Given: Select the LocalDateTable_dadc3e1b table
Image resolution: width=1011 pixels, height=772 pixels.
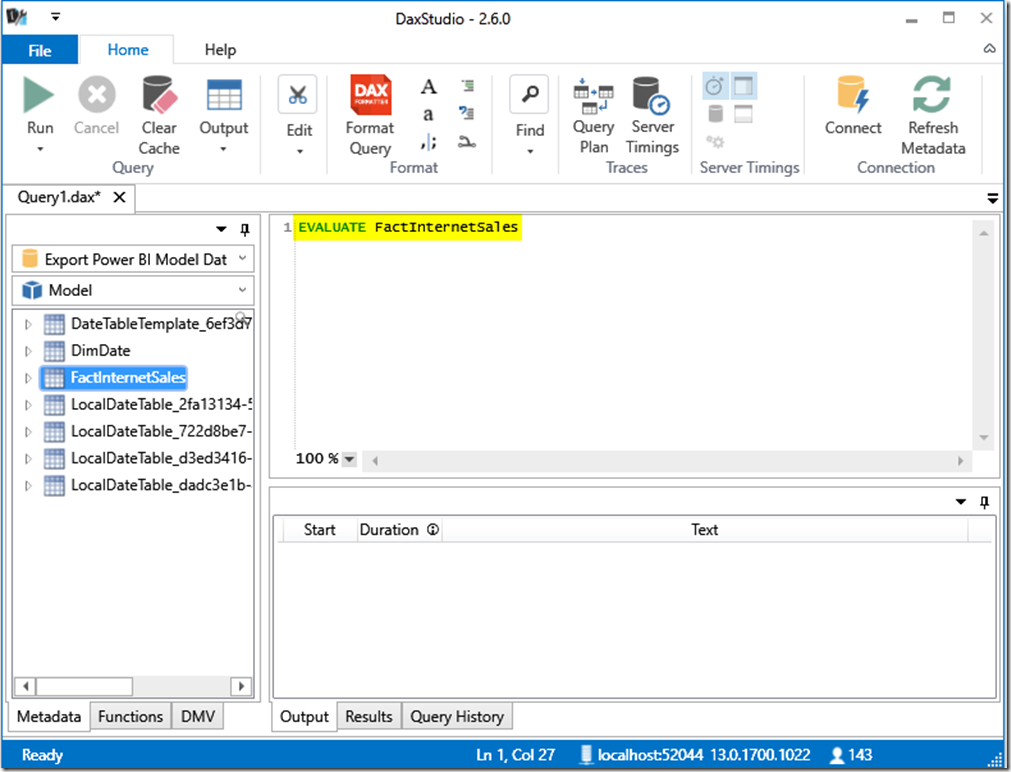Looking at the screenshot, I should click(x=161, y=485).
